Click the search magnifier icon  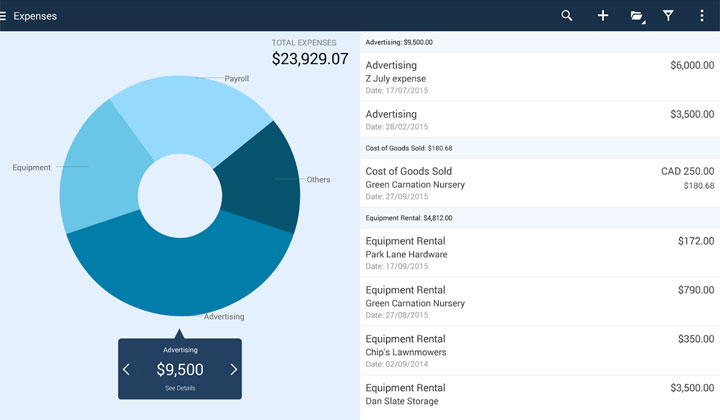pos(567,16)
